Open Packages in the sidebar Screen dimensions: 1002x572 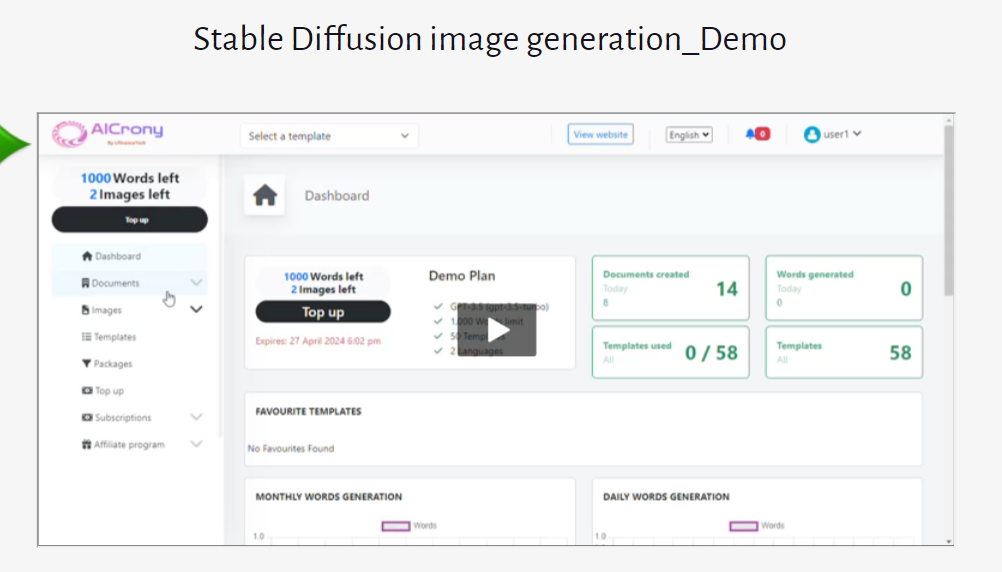pos(130,364)
